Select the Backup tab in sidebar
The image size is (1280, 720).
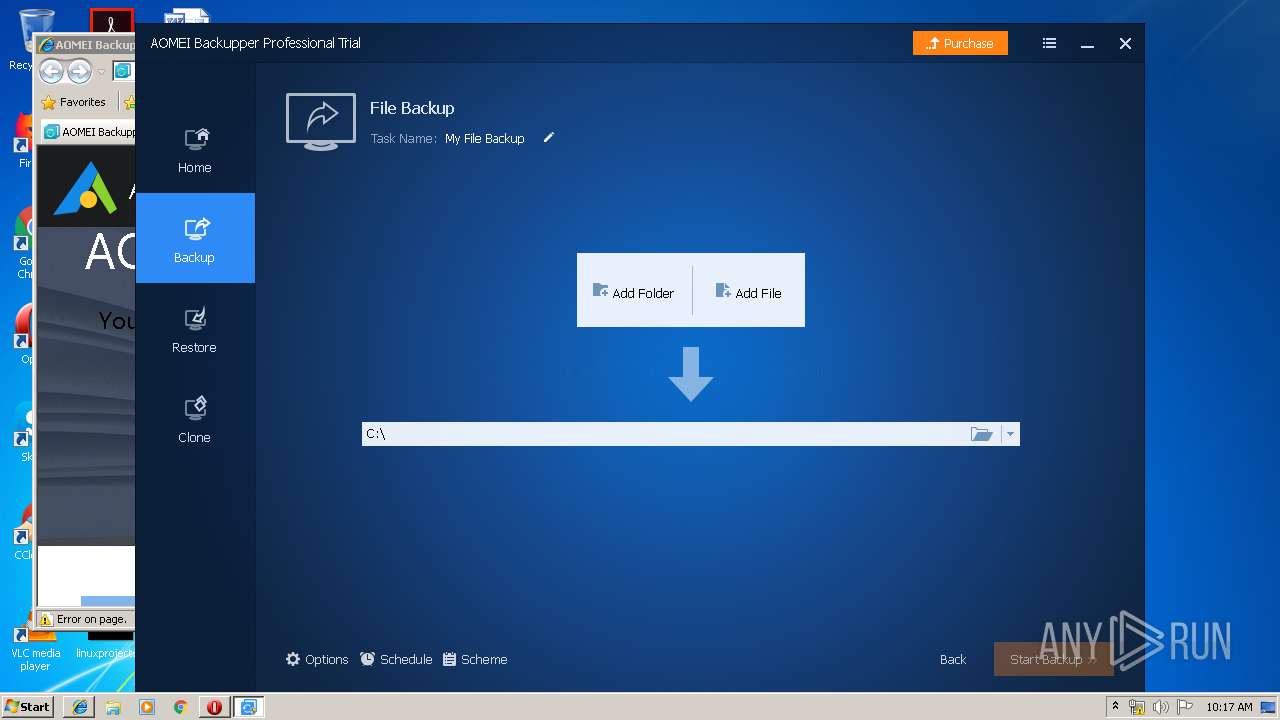pos(195,238)
